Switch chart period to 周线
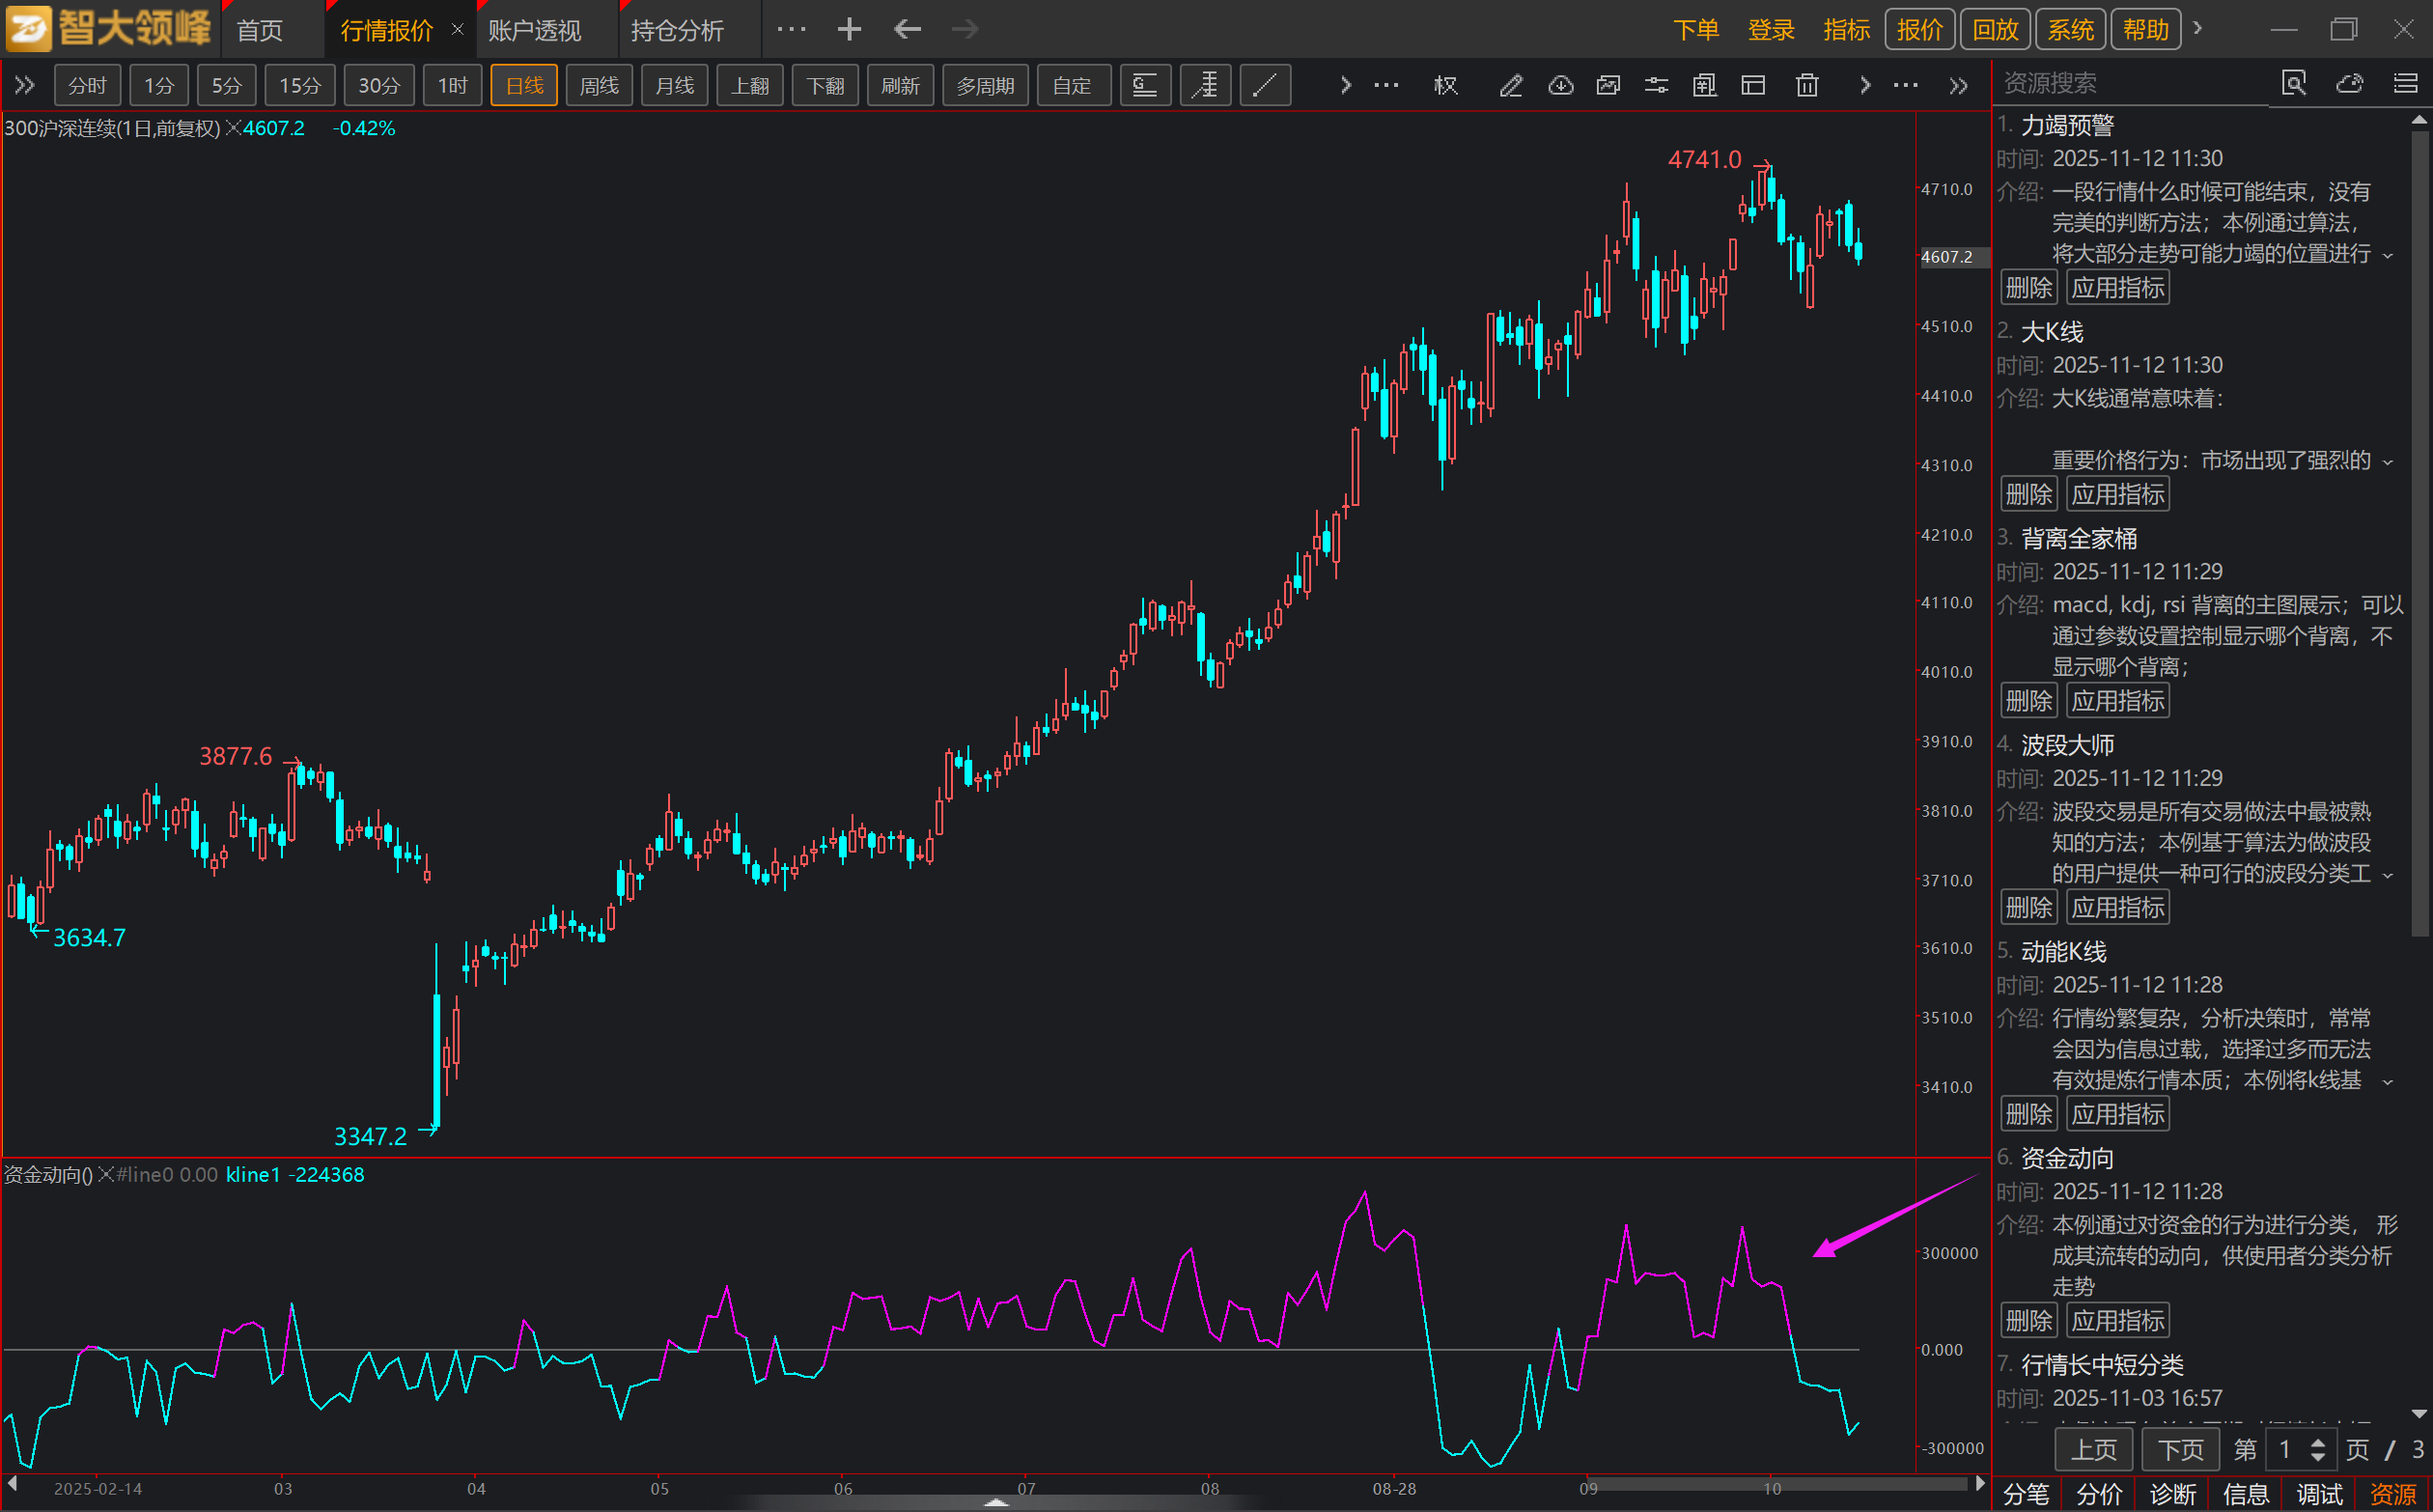Viewport: 2433px width, 1512px height. pos(599,86)
